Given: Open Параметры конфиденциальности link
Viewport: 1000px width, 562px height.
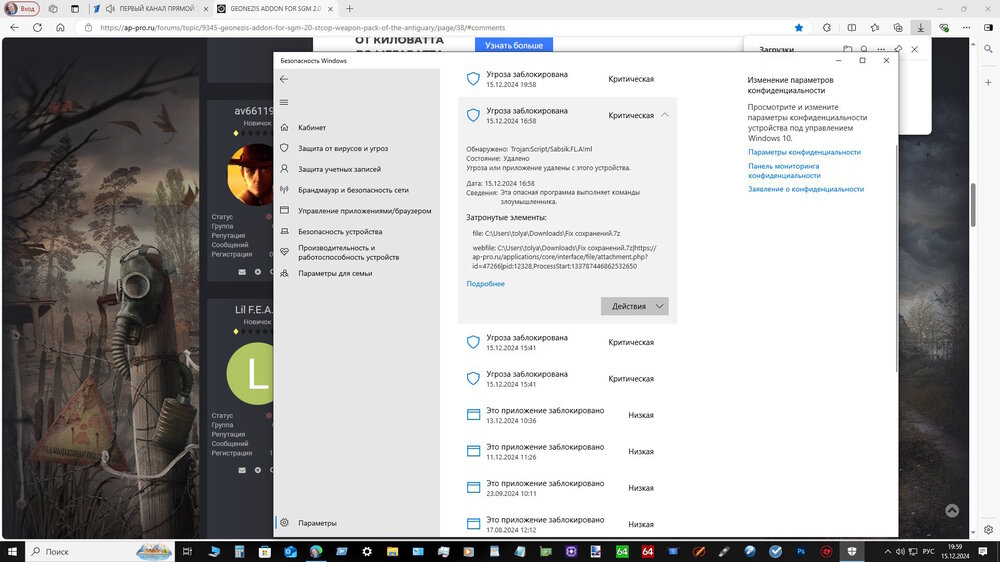Looking at the screenshot, I should tap(804, 152).
